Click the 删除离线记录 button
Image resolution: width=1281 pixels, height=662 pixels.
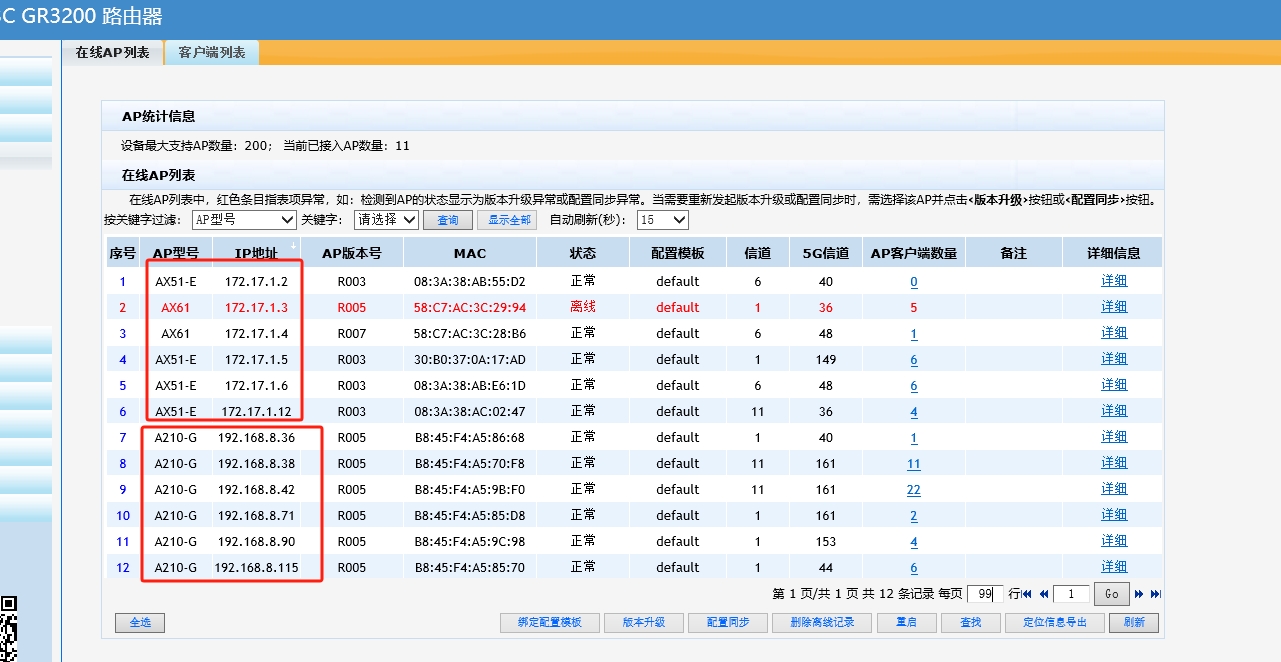click(x=822, y=622)
